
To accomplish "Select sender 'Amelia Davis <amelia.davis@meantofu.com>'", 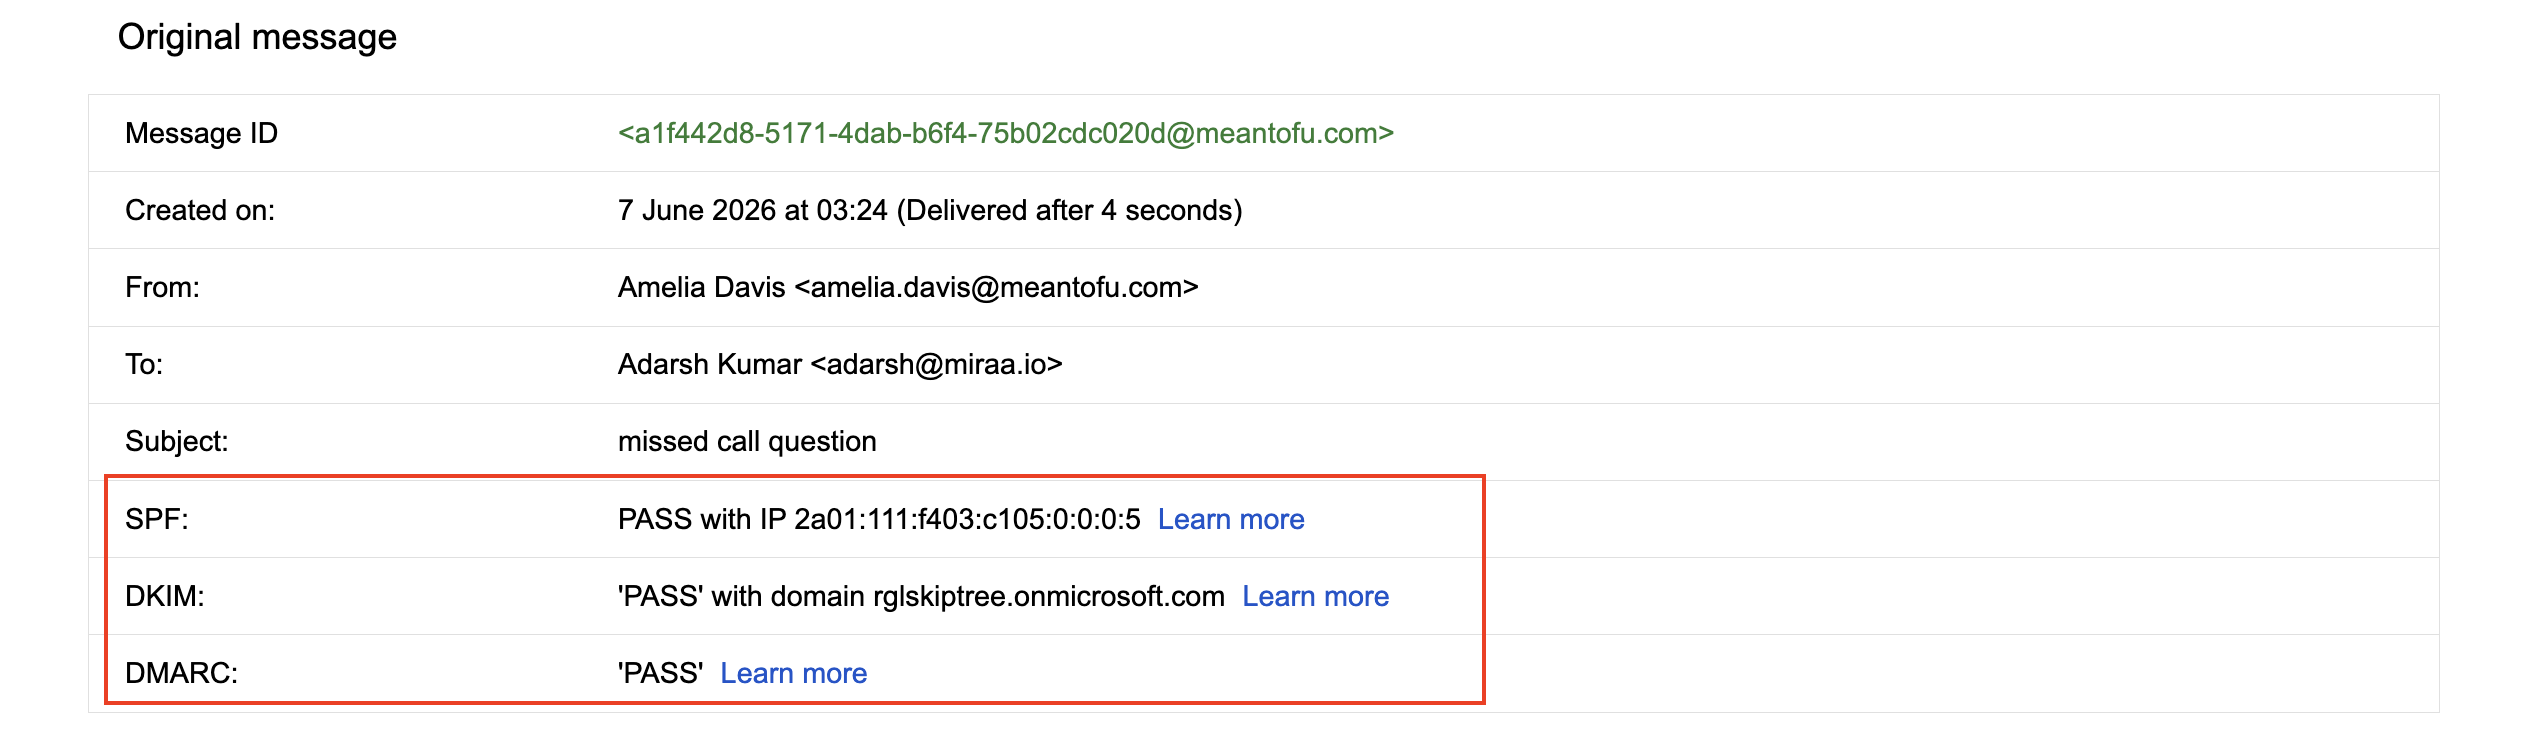I will pyautogui.click(x=908, y=287).
